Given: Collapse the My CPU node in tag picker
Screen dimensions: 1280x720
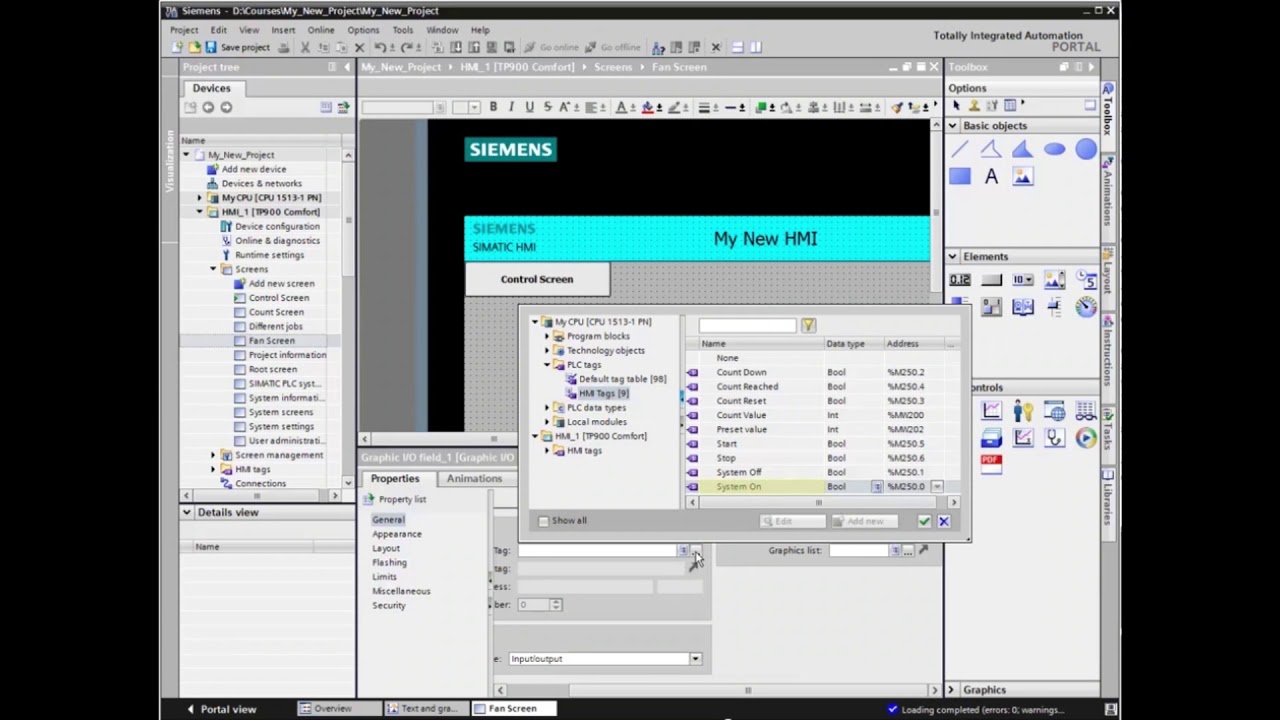Looking at the screenshot, I should (535, 322).
